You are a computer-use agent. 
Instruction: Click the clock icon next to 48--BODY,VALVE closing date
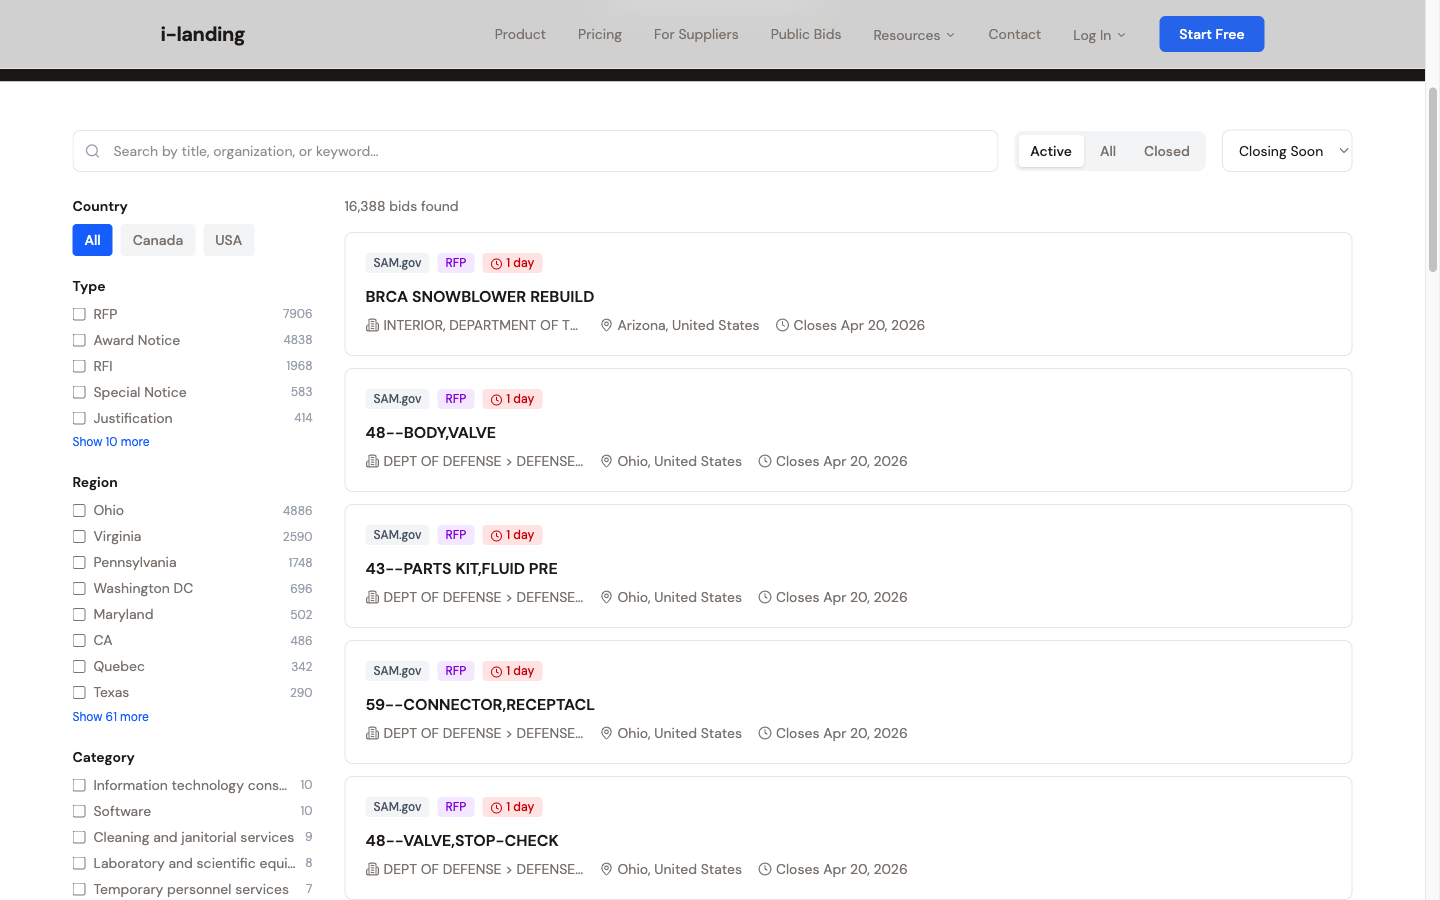pyautogui.click(x=765, y=461)
